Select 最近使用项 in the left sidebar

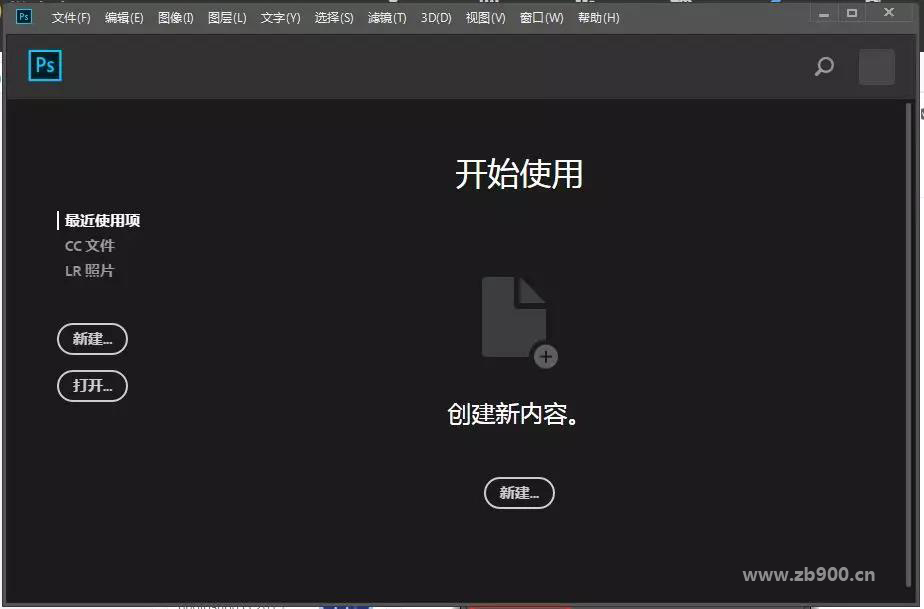point(102,221)
